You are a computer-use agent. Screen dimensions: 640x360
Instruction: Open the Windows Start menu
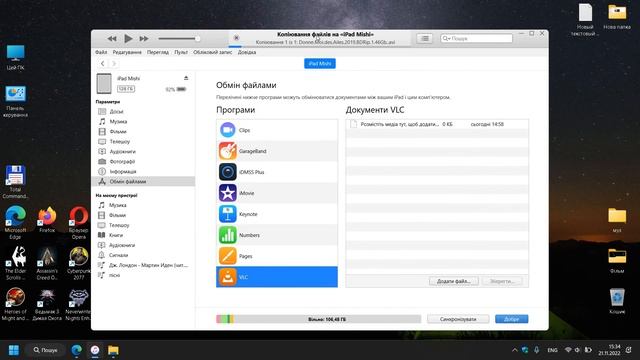[14, 350]
